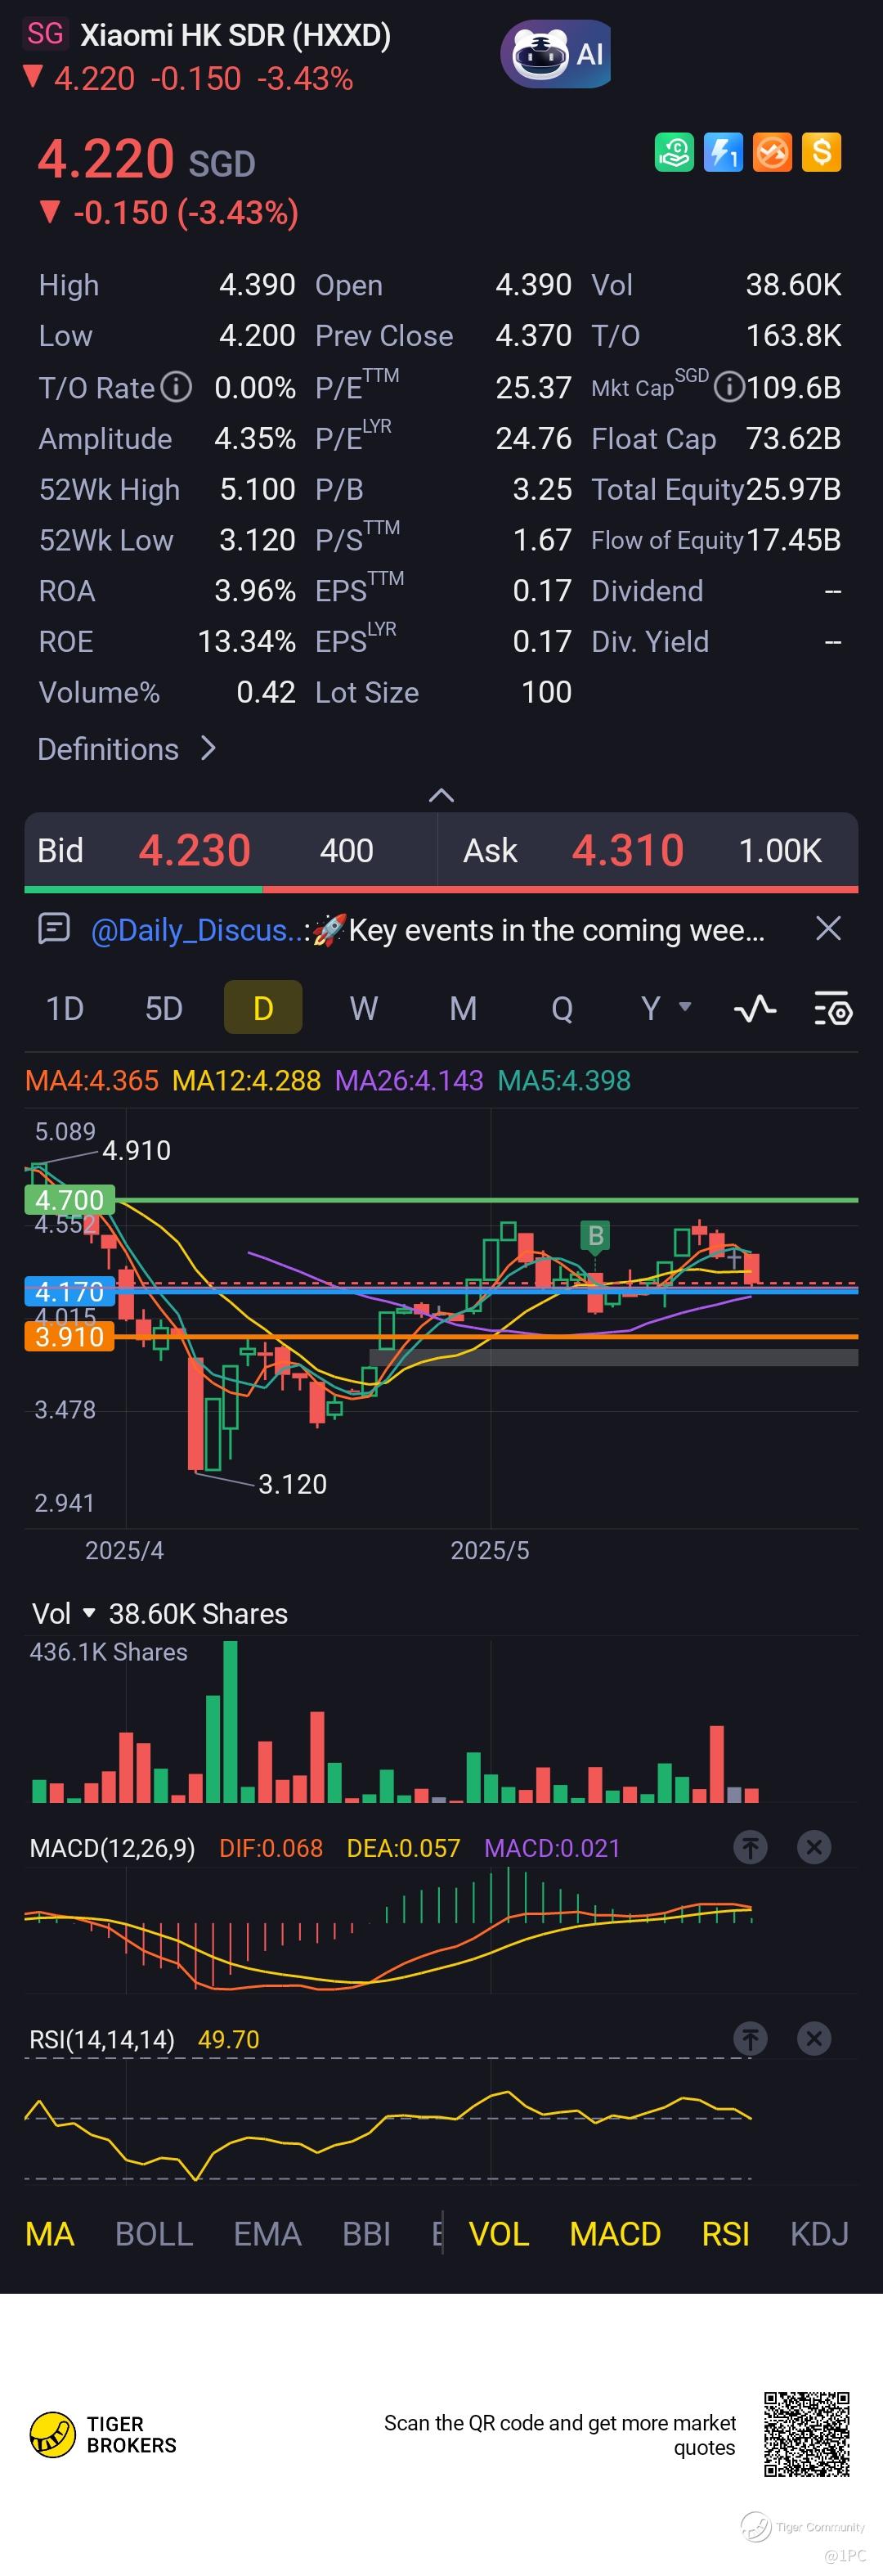Tap the blue lightning icon
The image size is (883, 2576).
[x=723, y=153]
